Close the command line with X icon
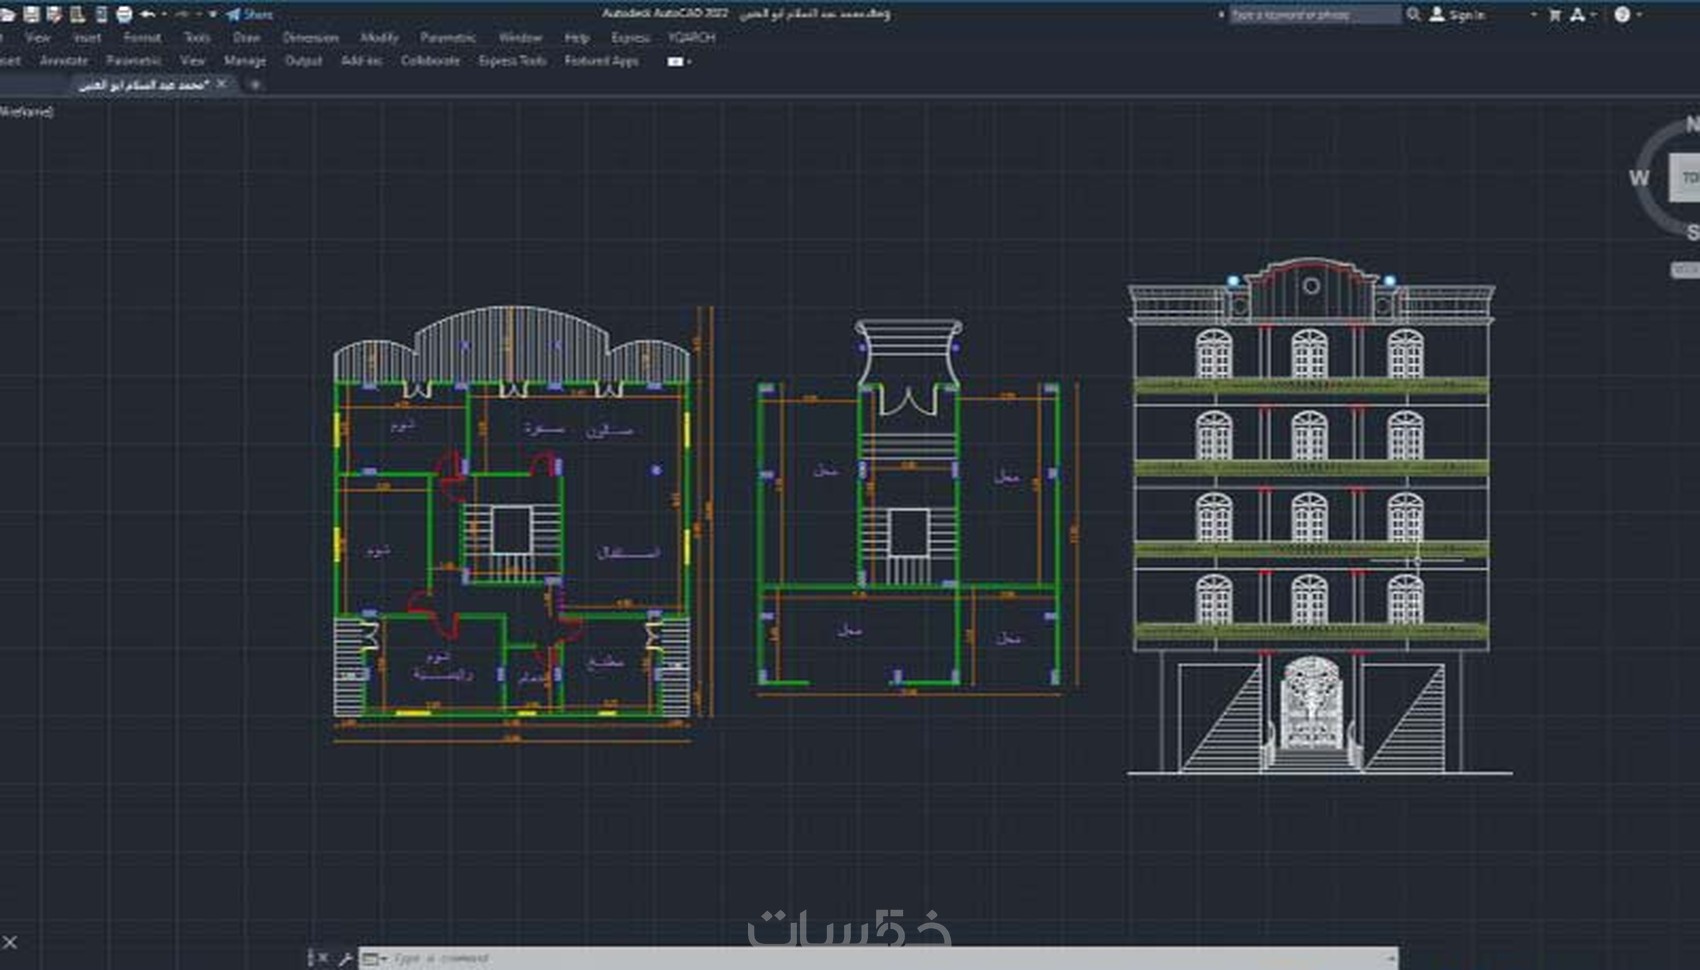The height and width of the screenshot is (970, 1700). click(x=322, y=958)
